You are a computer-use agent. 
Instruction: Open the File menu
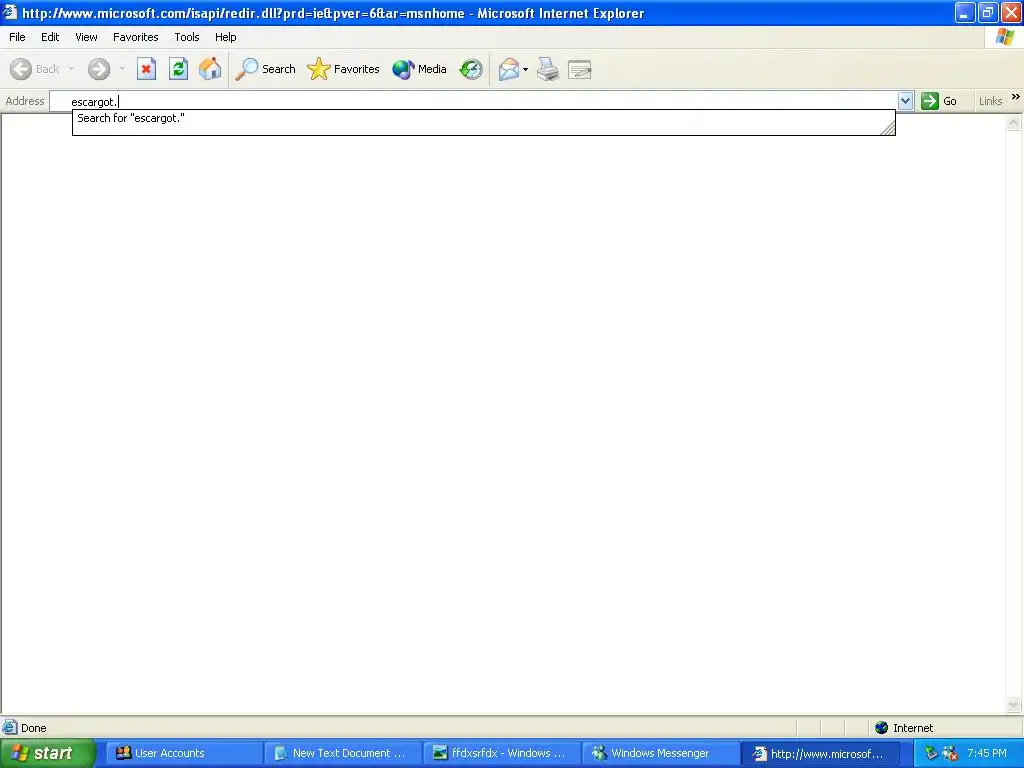(17, 37)
